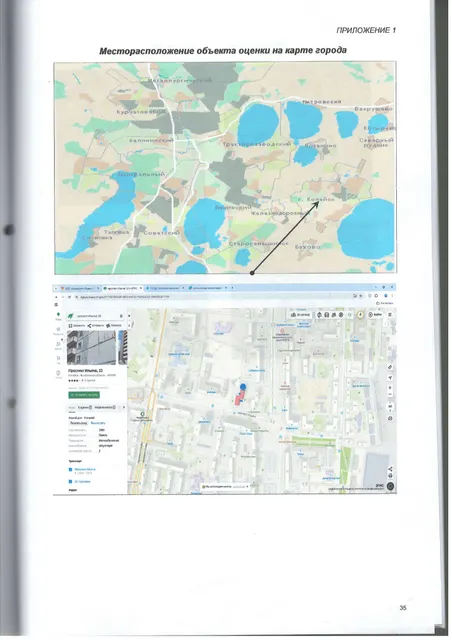Collapse the info side panel arrow

coord(129,325)
